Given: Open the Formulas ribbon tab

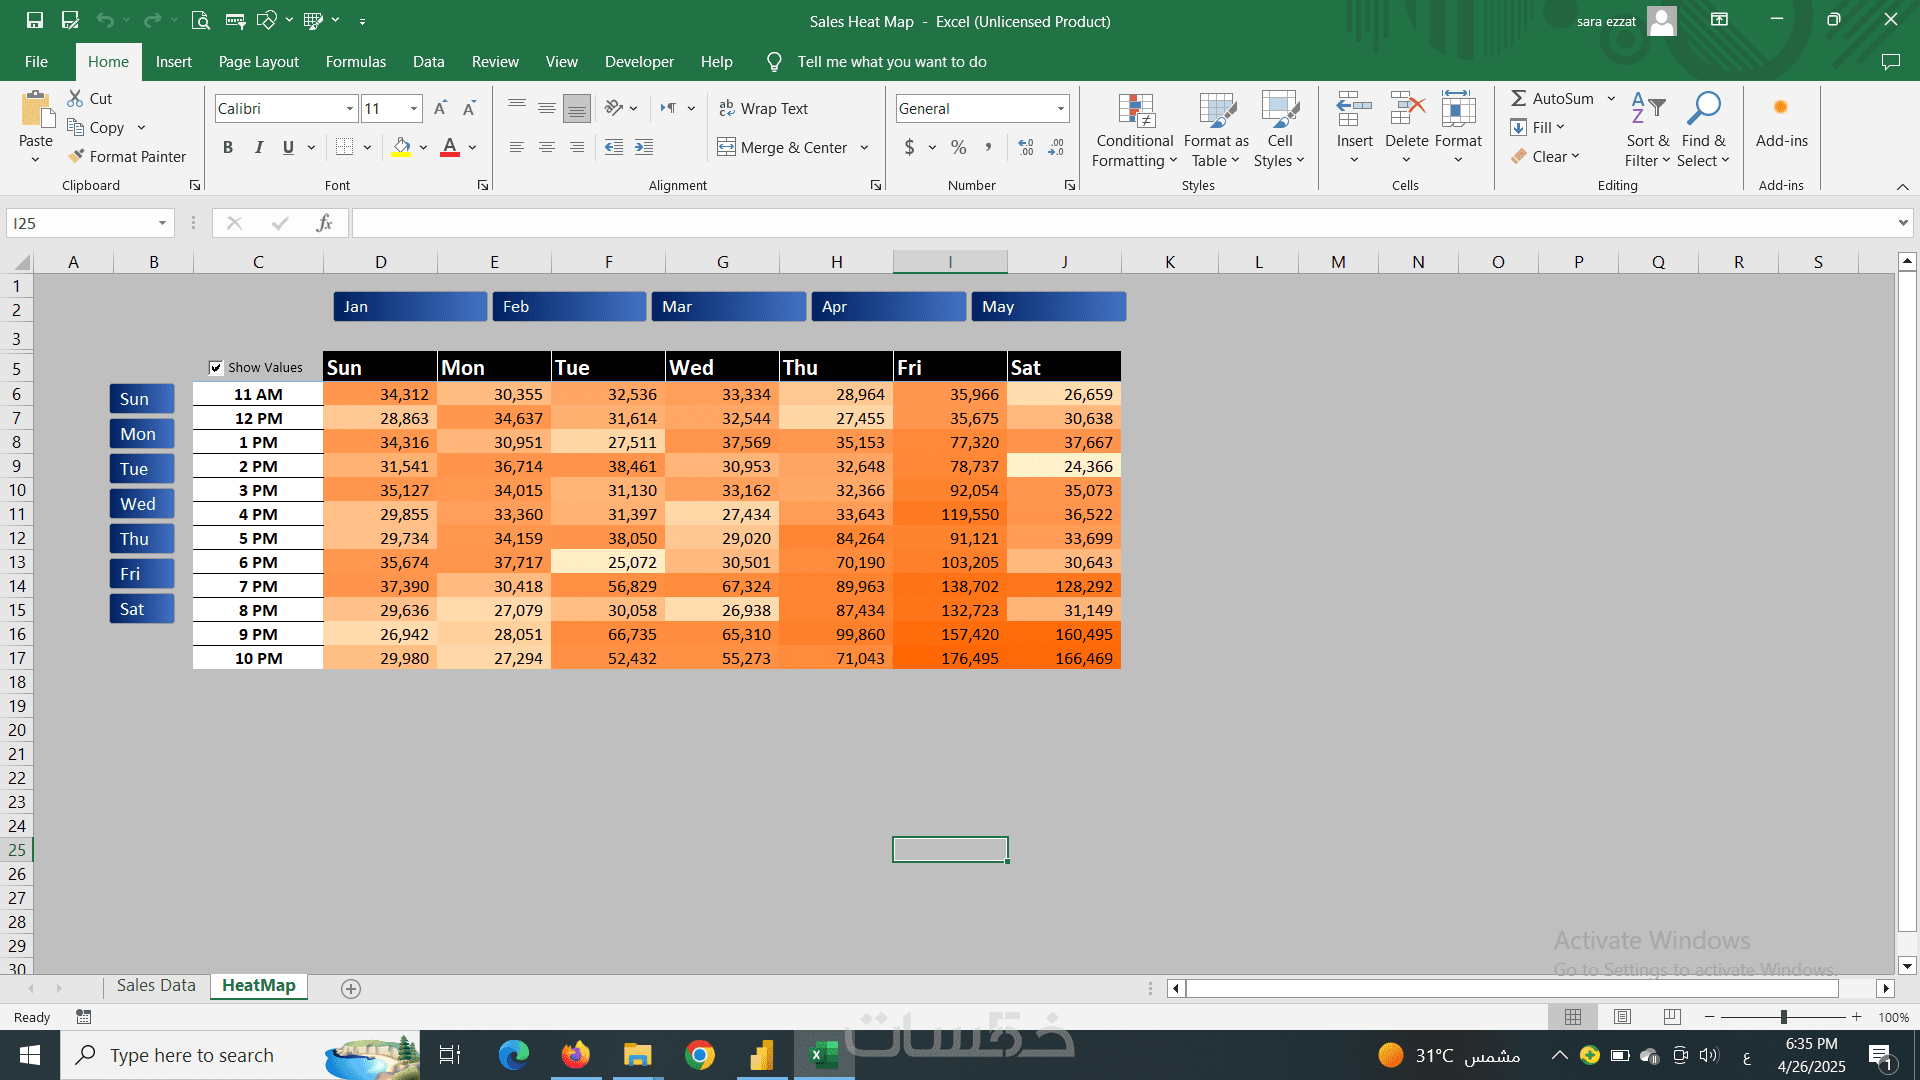Looking at the screenshot, I should pyautogui.click(x=355, y=62).
